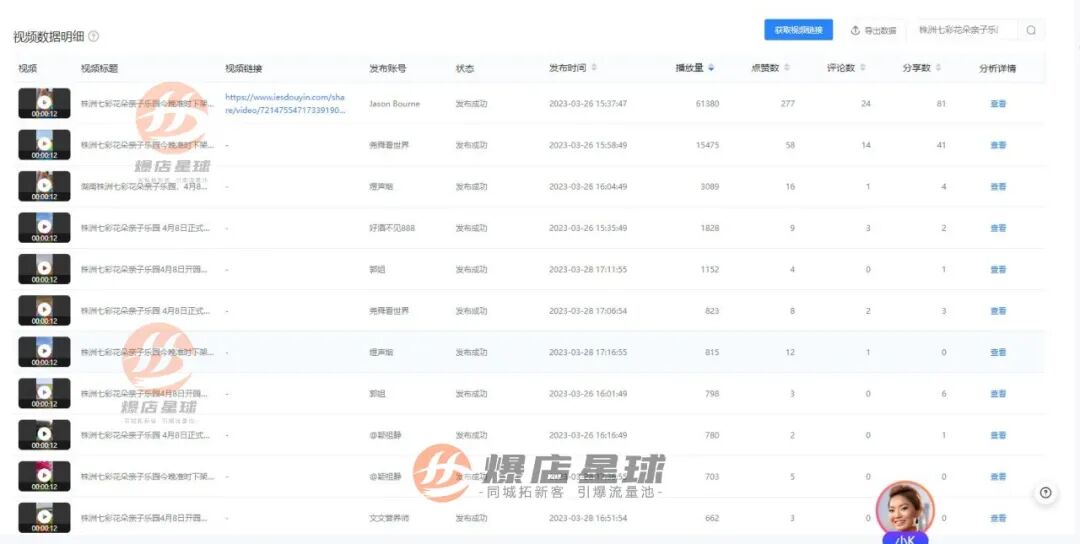Click 查看 for the 3089-play row
The image size is (1080, 544).
998,187
